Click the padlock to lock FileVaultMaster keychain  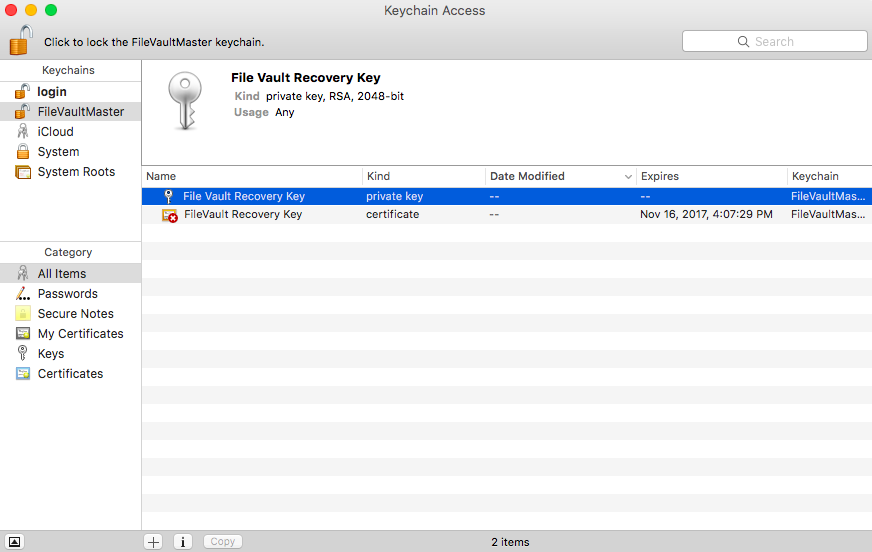point(21,40)
